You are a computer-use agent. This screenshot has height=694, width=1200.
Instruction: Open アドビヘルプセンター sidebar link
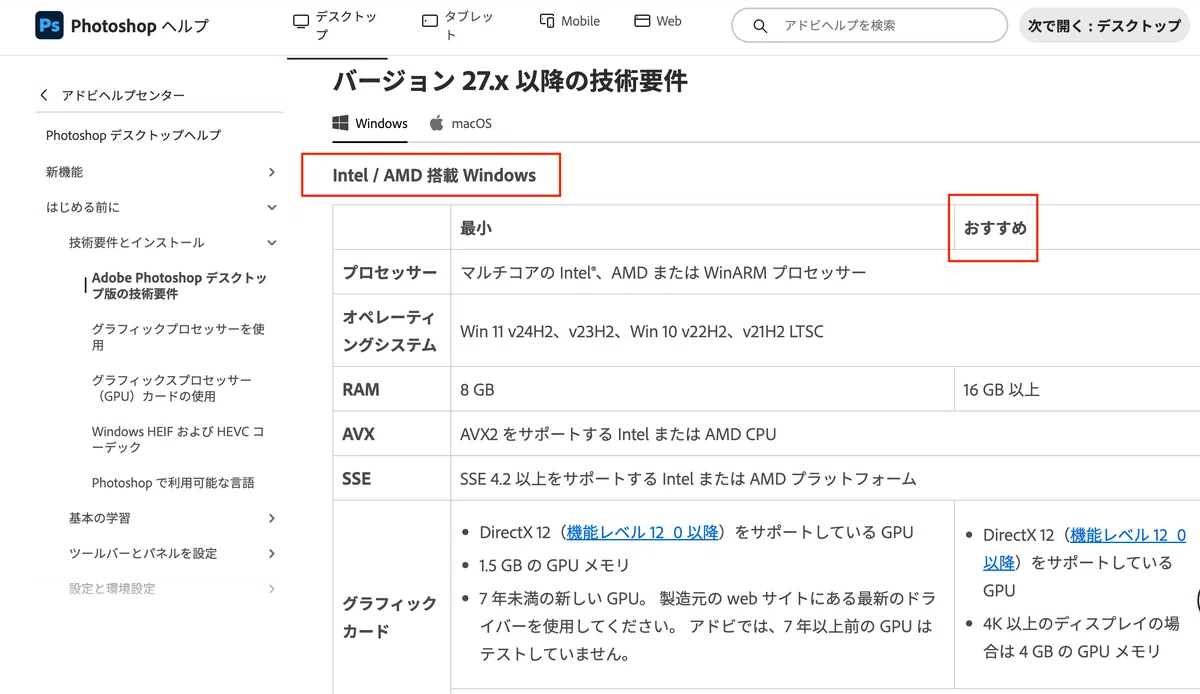click(x=123, y=95)
